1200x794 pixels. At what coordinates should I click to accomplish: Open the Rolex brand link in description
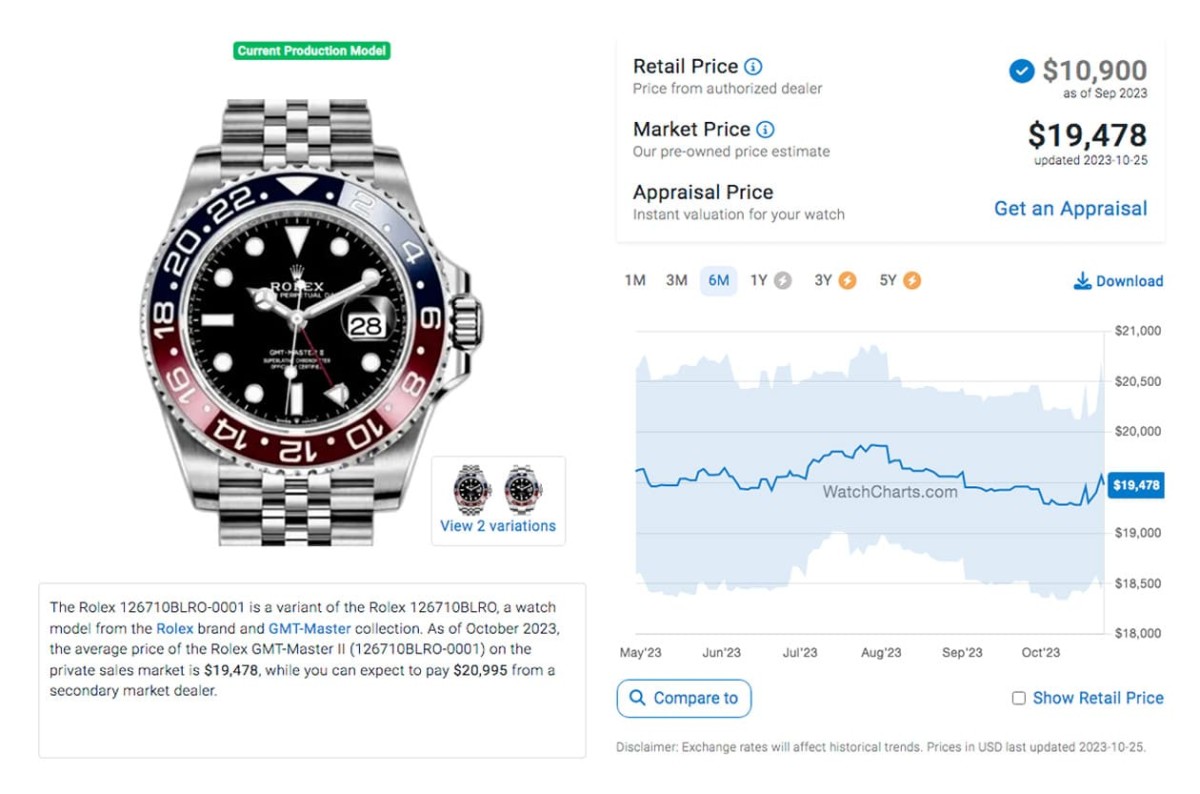coord(175,629)
